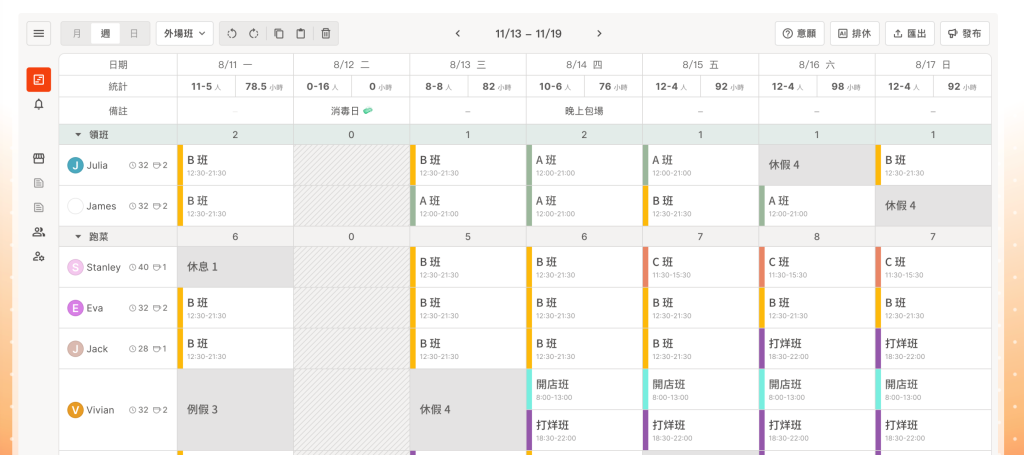Click the undo icon in toolbar
Screen dimensions: 1024x455
(232, 33)
